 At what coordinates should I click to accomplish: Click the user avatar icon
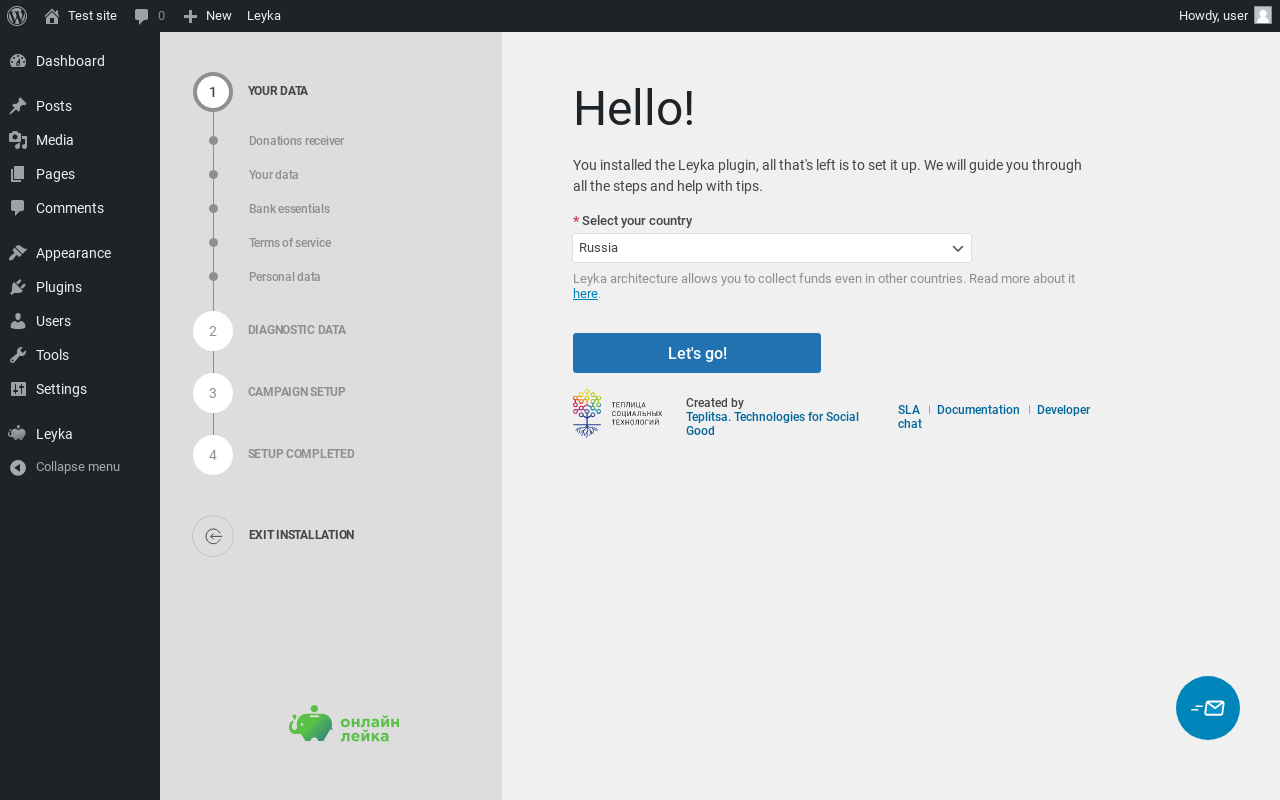1263,15
